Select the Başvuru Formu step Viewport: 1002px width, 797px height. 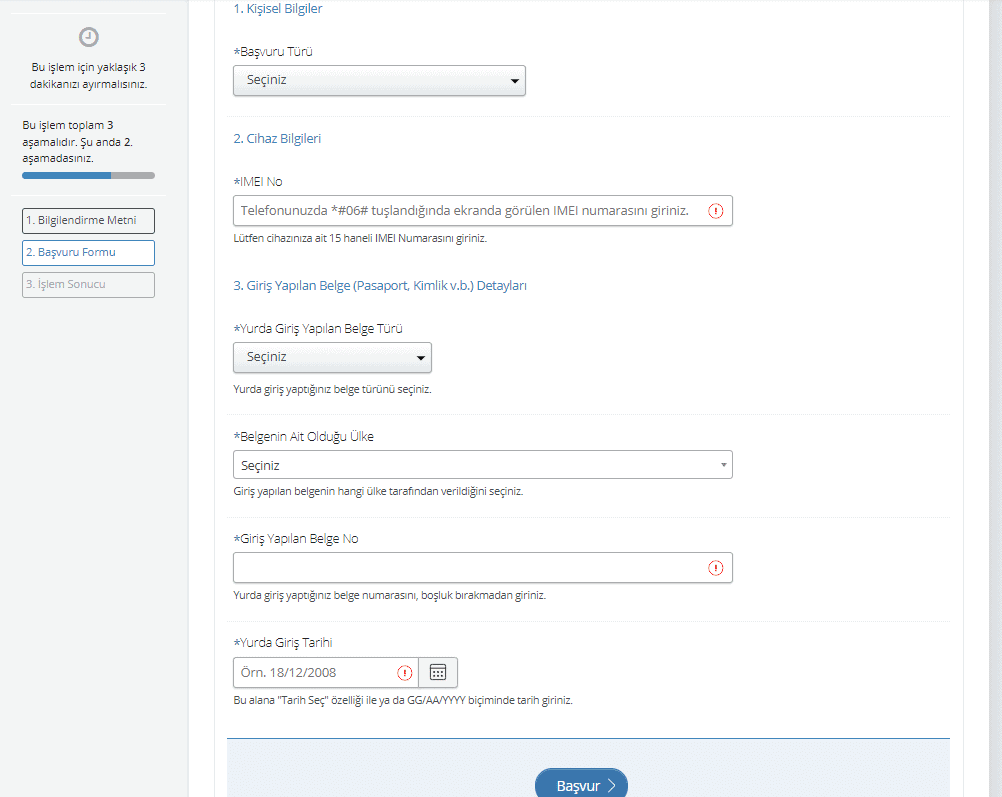tap(88, 253)
